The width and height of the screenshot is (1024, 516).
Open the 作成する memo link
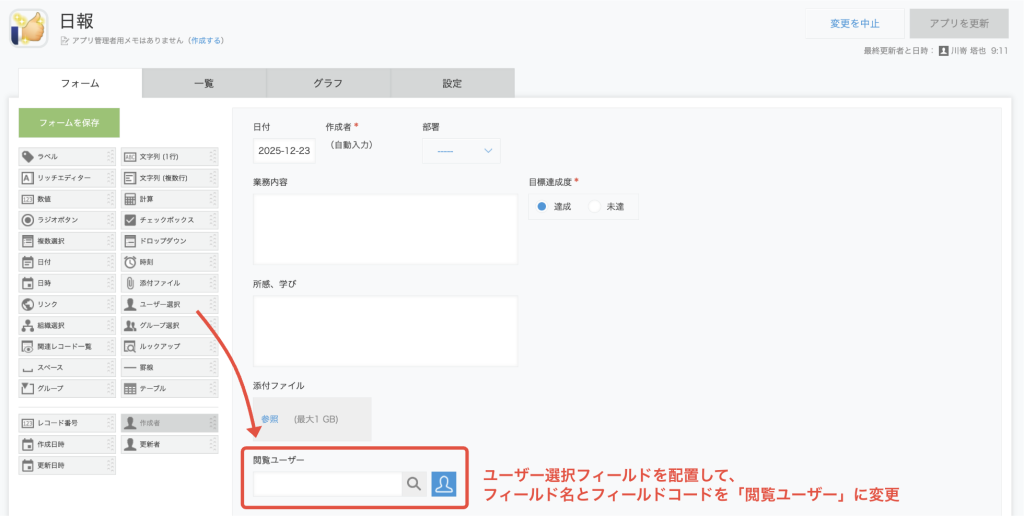206,40
